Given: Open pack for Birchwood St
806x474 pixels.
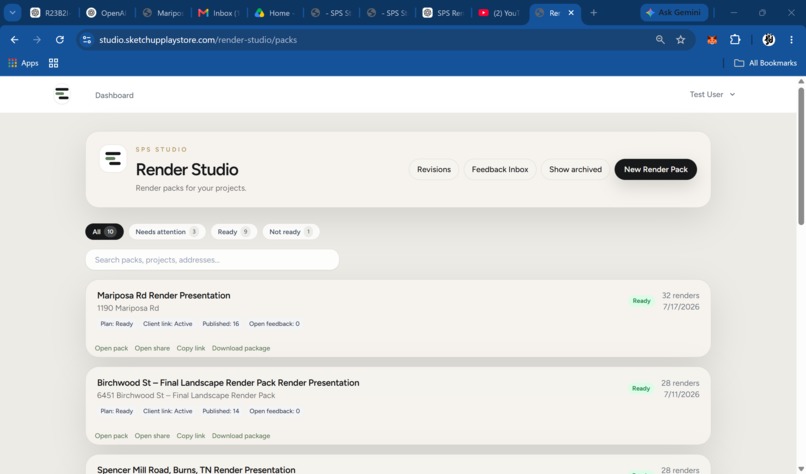Looking at the screenshot, I should 111,435.
